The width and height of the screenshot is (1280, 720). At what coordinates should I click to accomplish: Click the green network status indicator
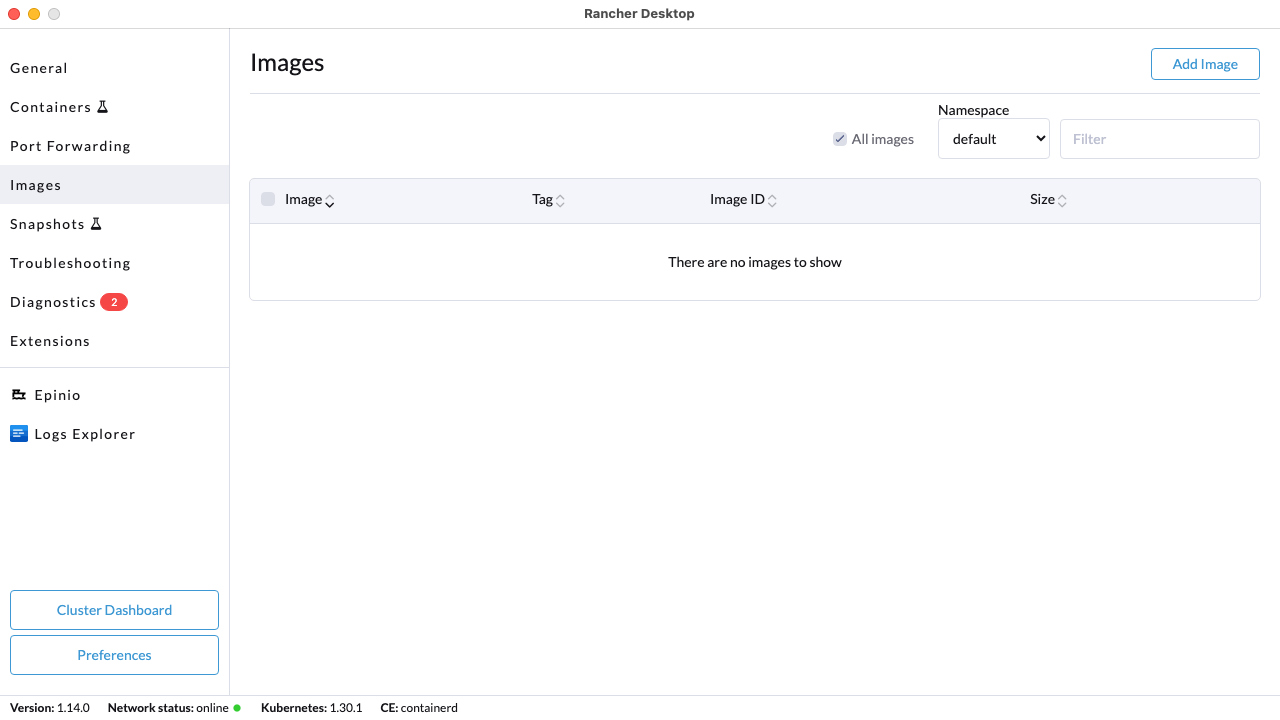[237, 708]
